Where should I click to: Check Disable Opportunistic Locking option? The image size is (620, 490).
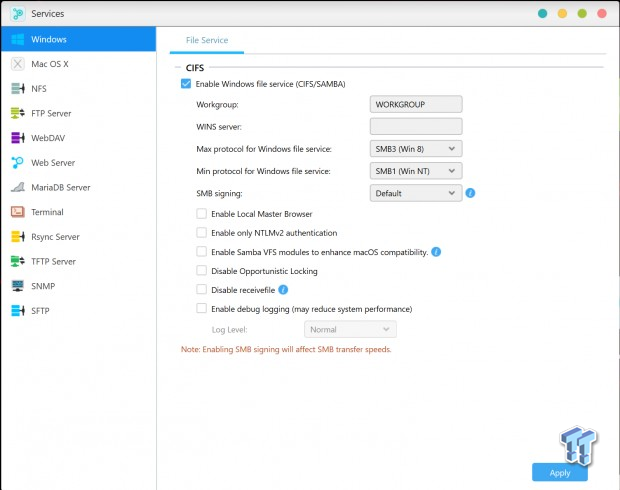(202, 271)
